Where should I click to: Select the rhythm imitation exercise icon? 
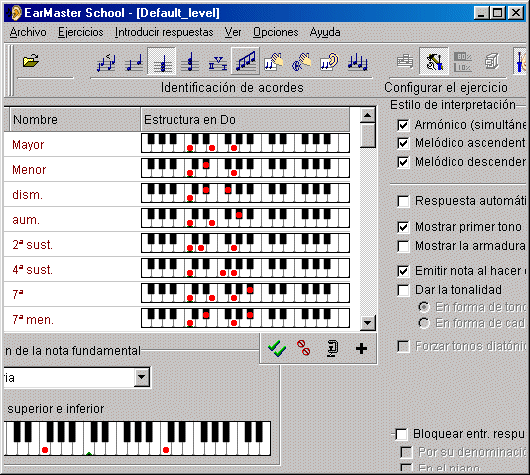(301, 62)
